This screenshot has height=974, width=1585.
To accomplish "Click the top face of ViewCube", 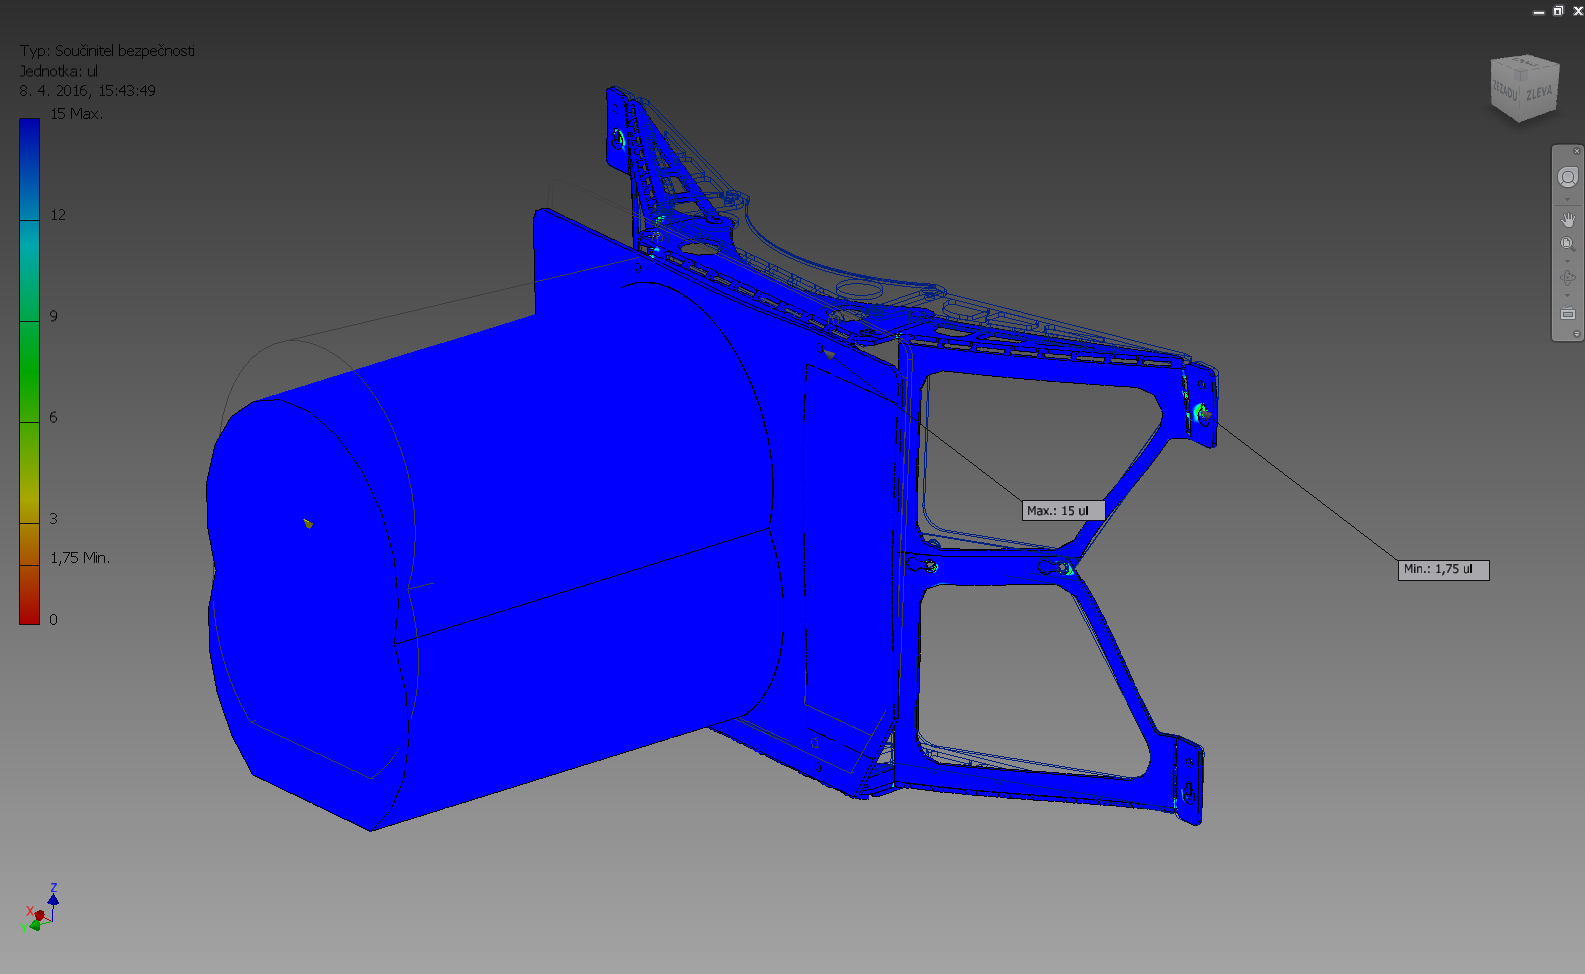I will tap(1525, 64).
